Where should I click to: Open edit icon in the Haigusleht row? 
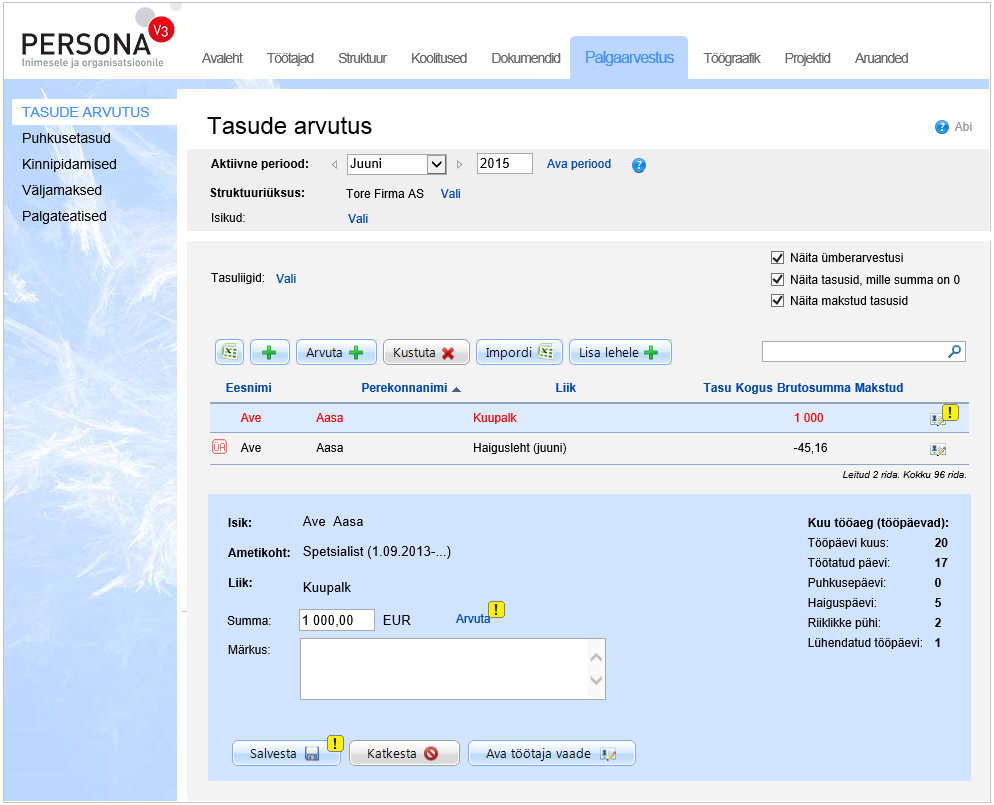click(937, 449)
